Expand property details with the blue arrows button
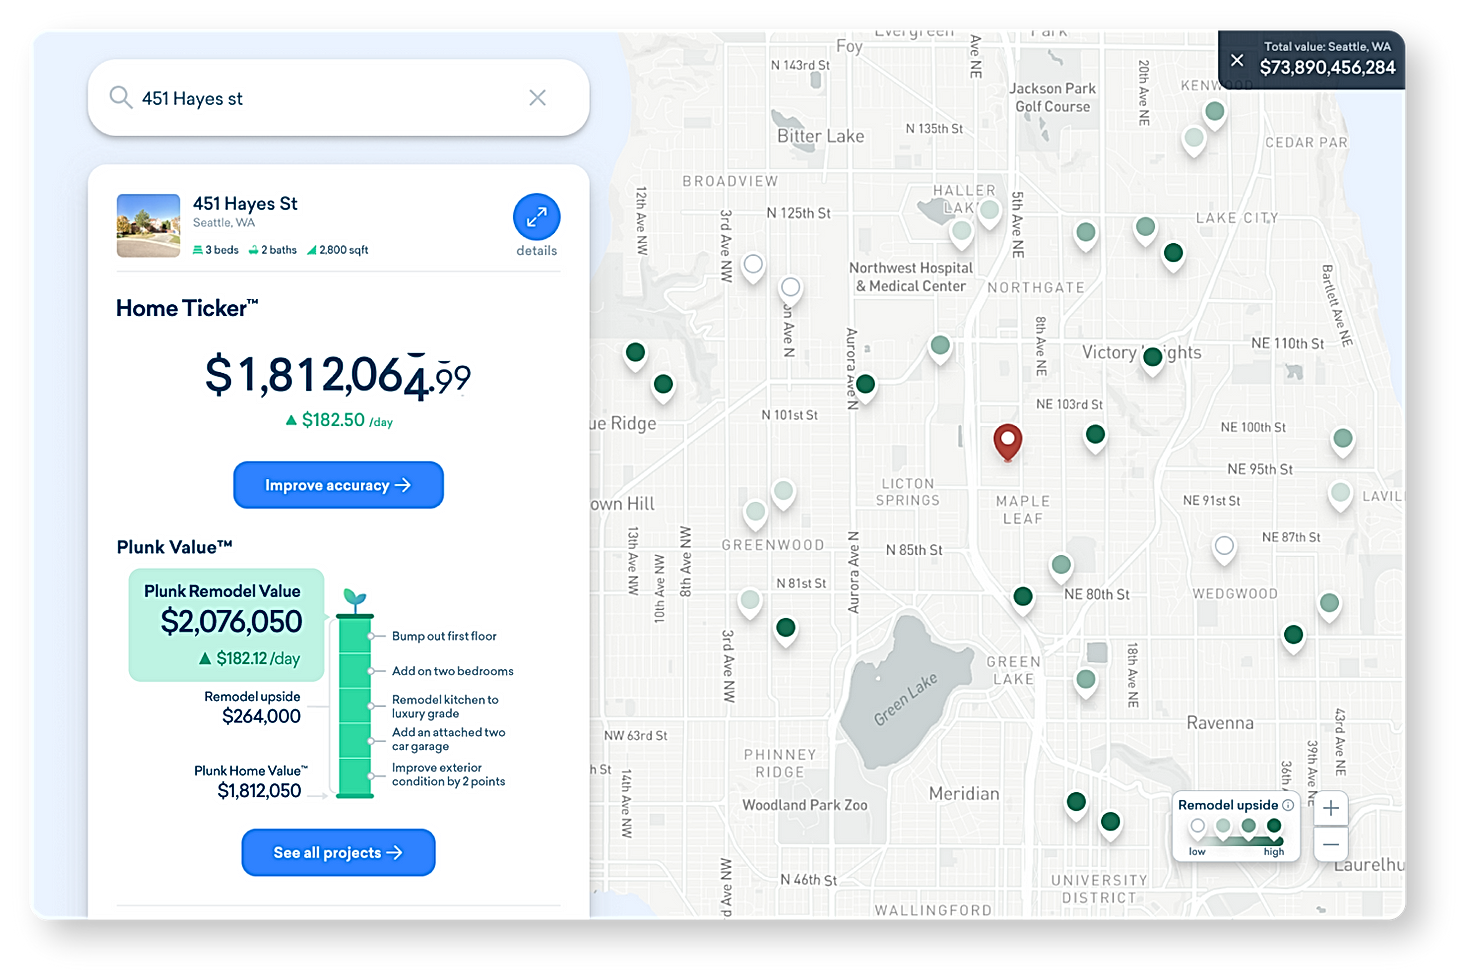Screen dimensions: 1468x980 [536, 216]
